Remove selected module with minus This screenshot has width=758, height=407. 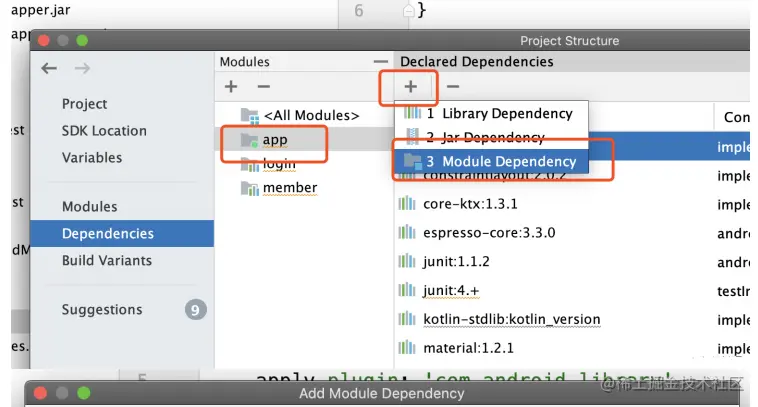[x=263, y=87]
